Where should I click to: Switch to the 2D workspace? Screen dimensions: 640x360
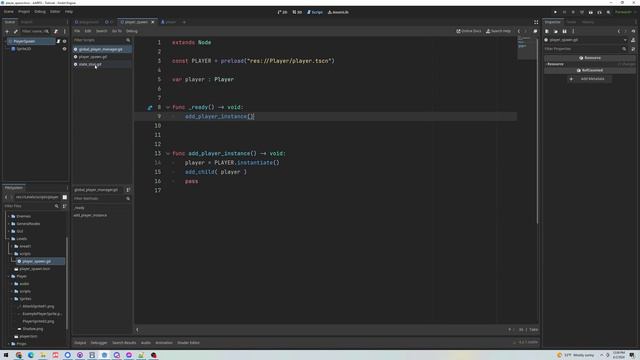pyautogui.click(x=282, y=12)
